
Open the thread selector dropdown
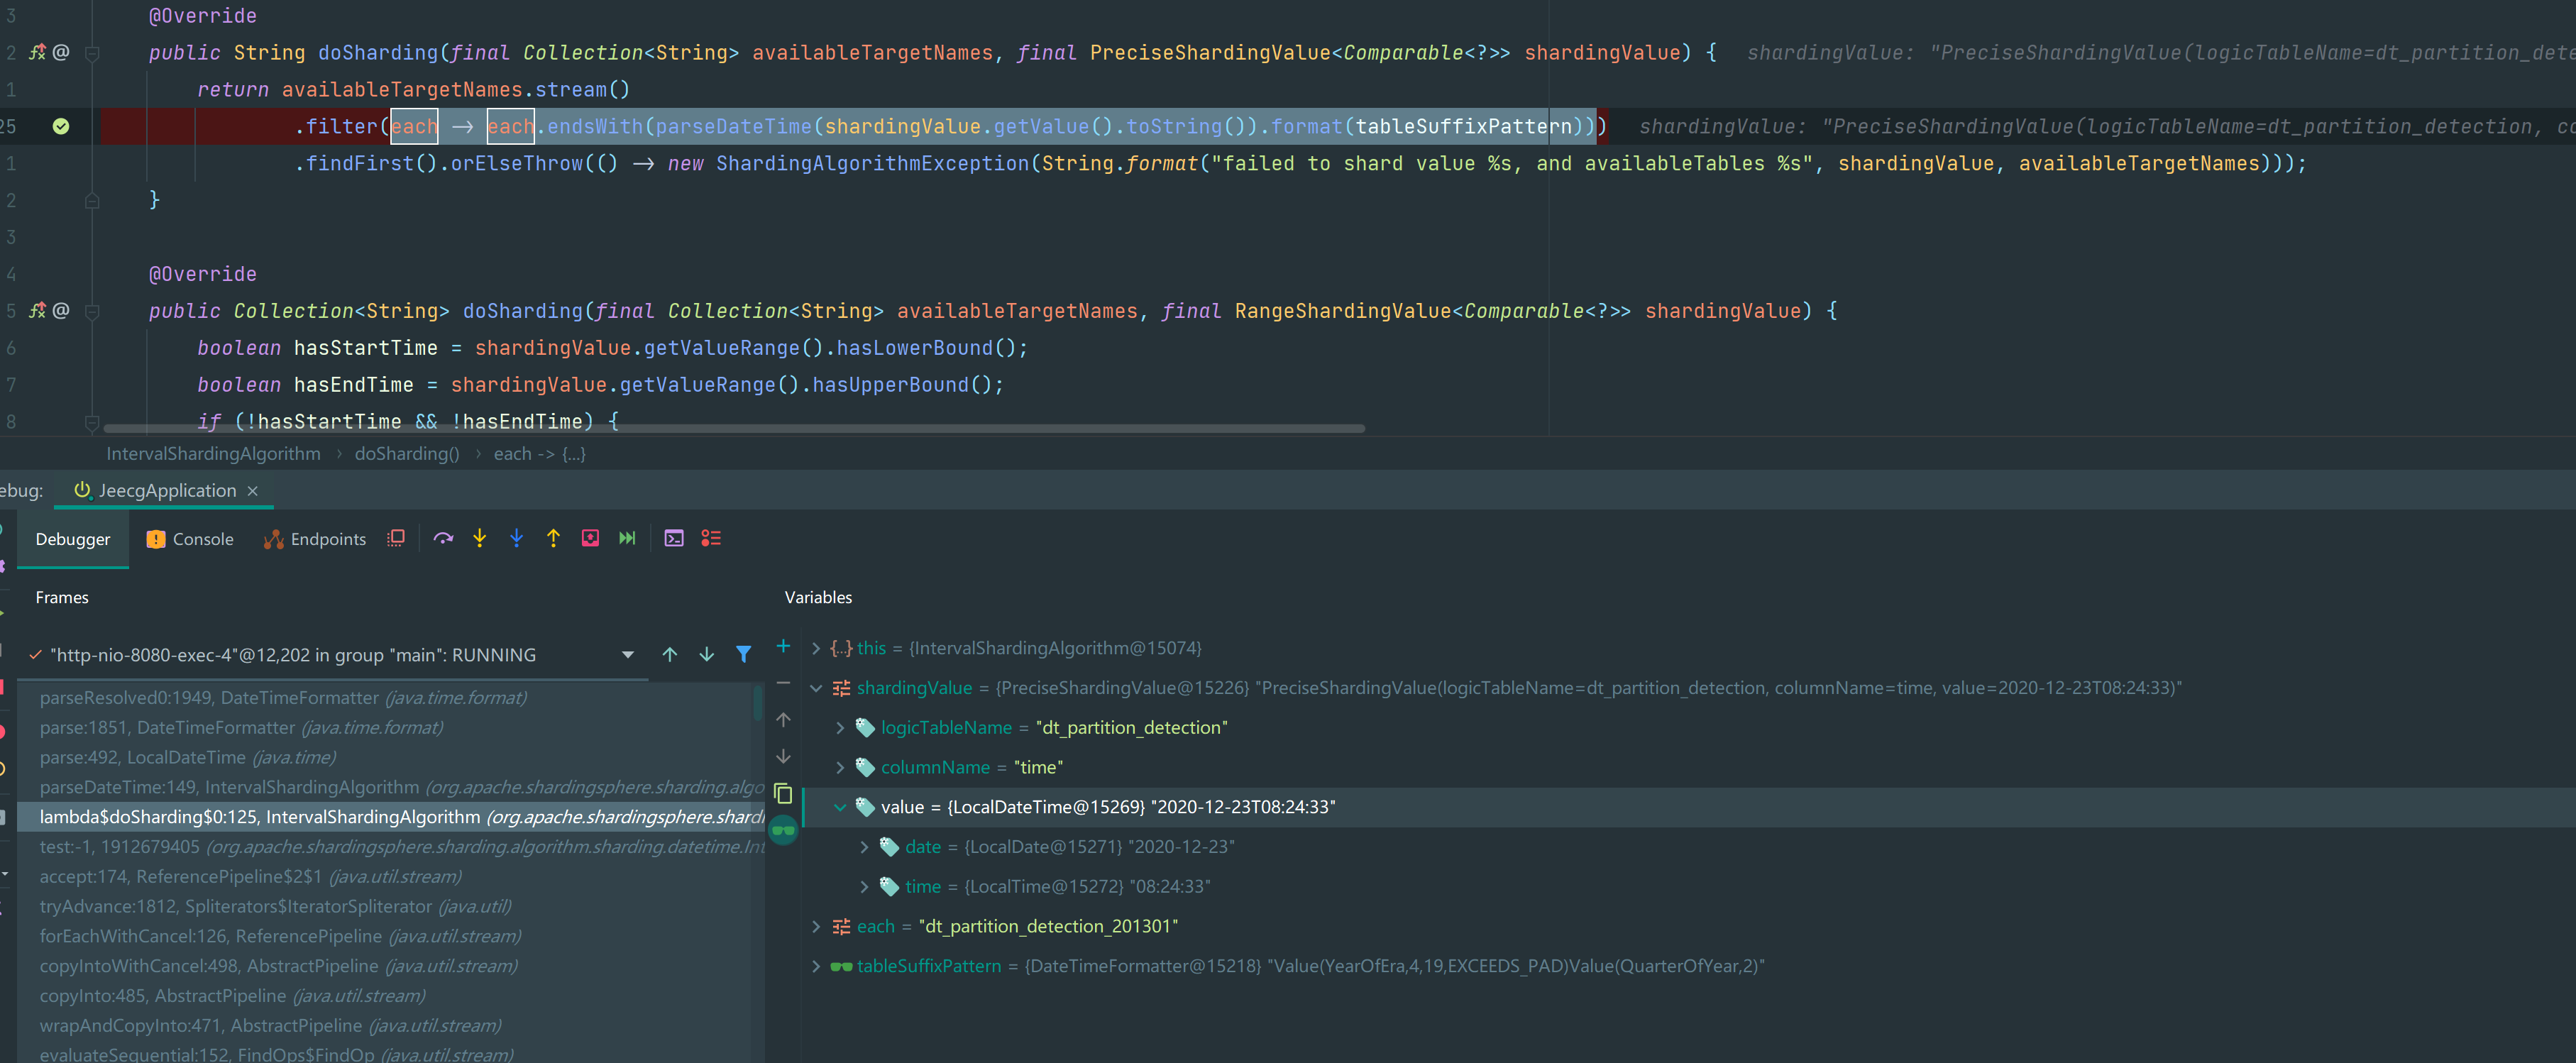click(x=628, y=655)
